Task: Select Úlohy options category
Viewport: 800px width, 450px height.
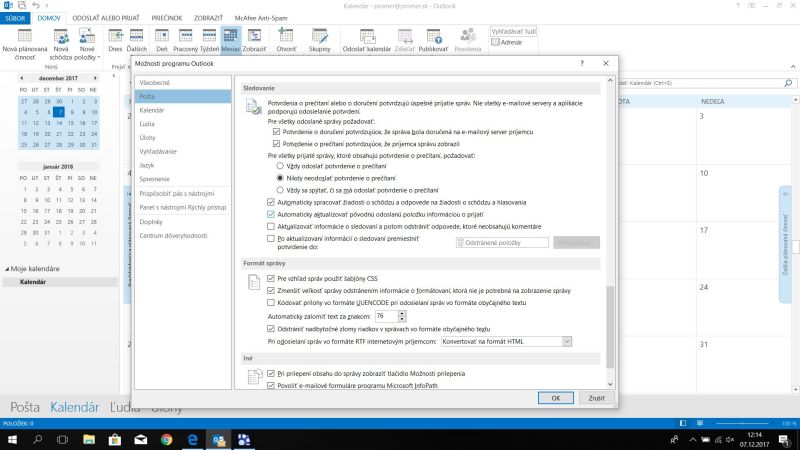Action: pyautogui.click(x=183, y=138)
